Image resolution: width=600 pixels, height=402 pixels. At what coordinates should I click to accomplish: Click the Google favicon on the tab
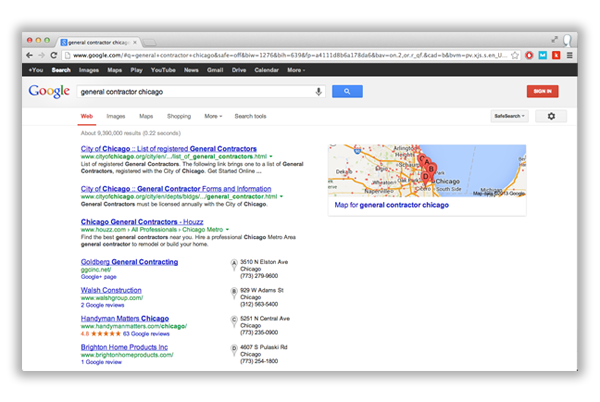click(x=64, y=42)
